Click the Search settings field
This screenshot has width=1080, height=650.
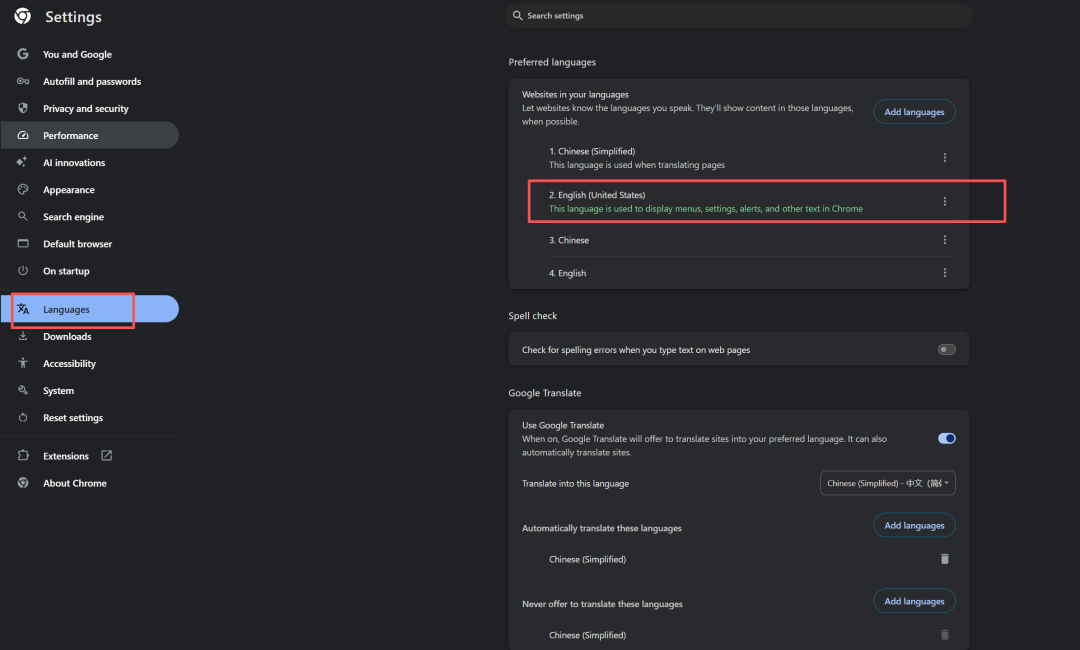740,16
